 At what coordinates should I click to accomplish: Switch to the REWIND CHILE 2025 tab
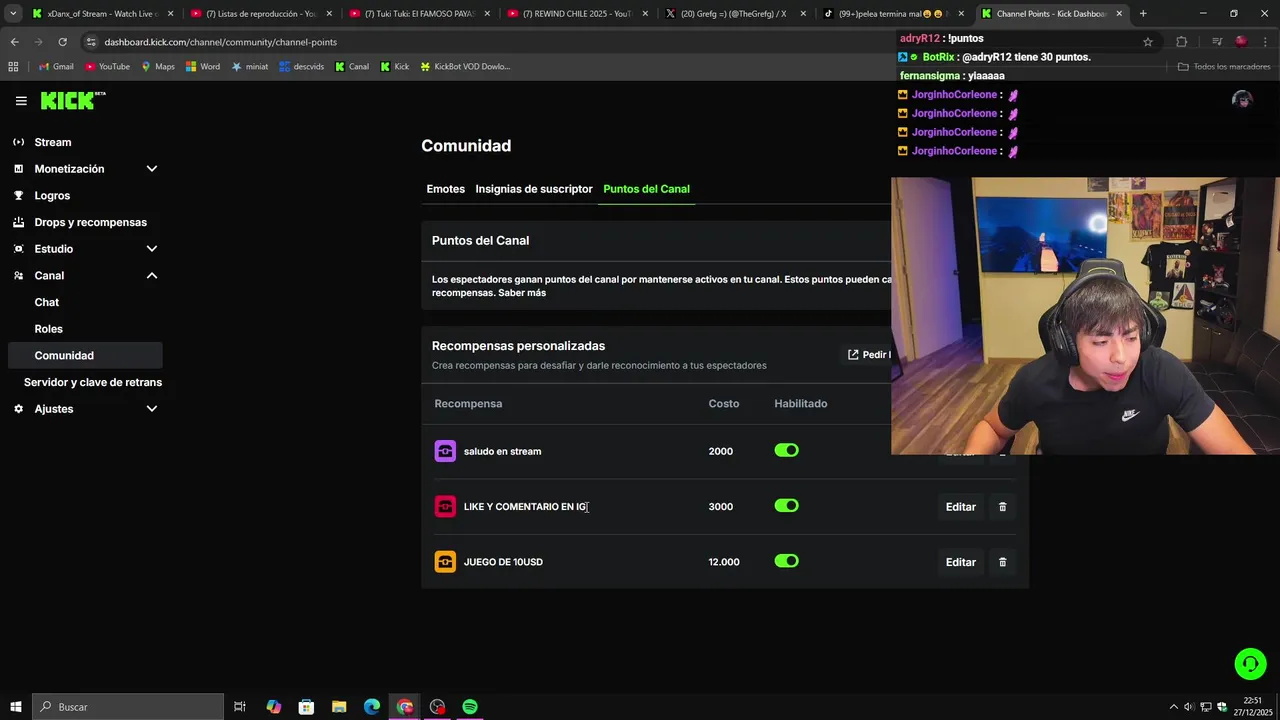pos(578,14)
